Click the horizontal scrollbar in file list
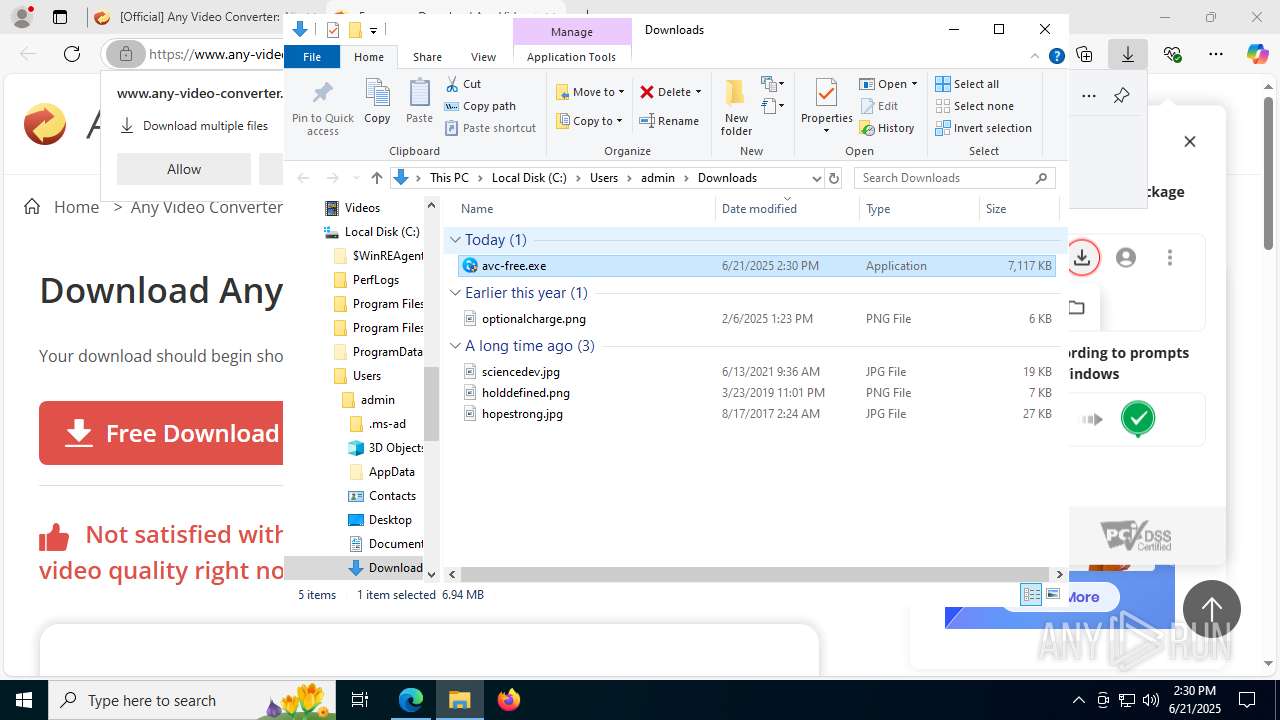This screenshot has width=1280, height=720. click(x=755, y=574)
